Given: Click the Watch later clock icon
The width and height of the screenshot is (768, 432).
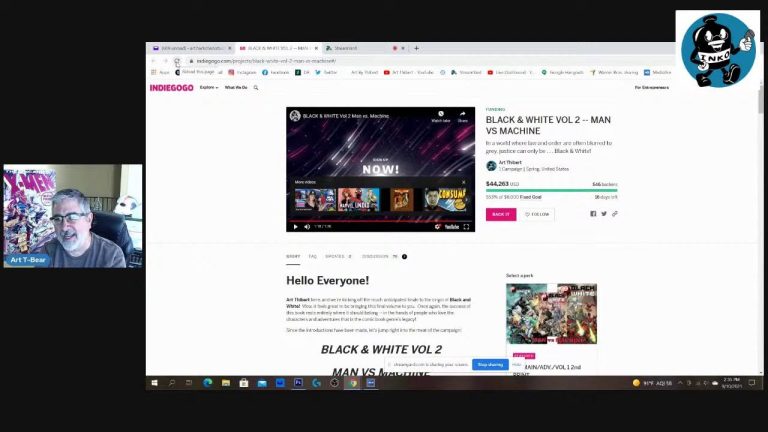Looking at the screenshot, I should (x=440, y=116).
